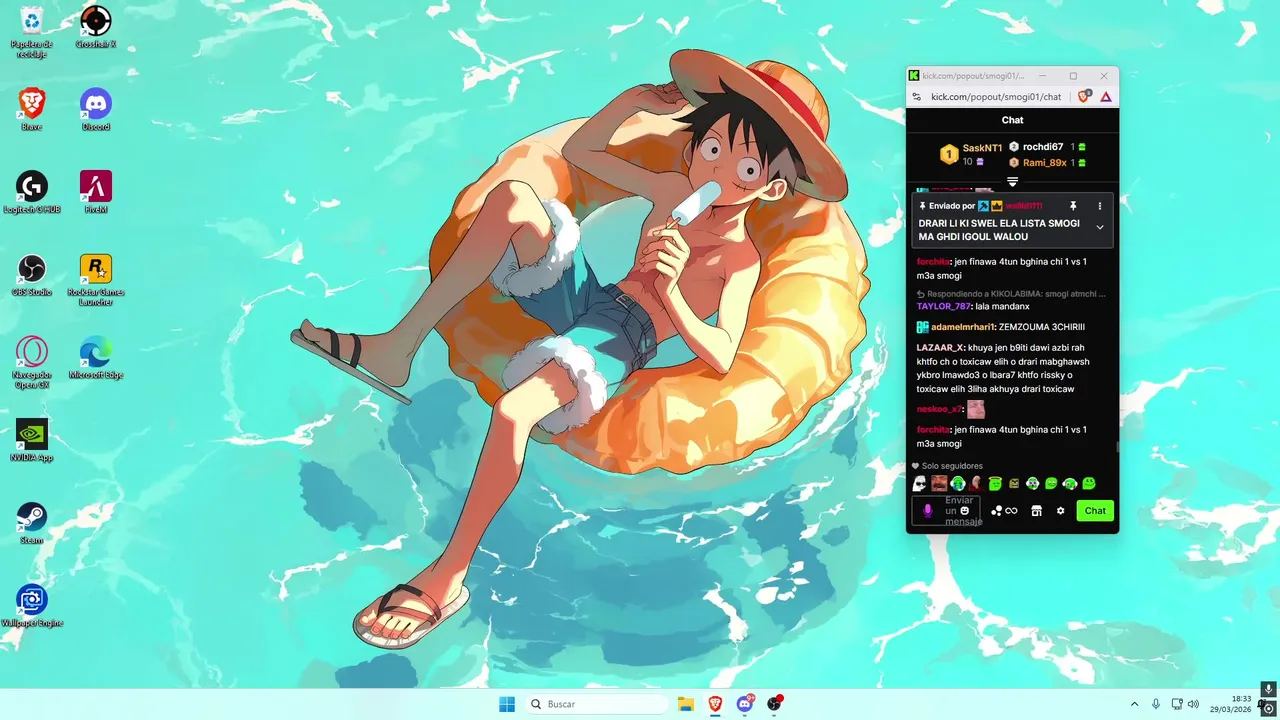1280x720 pixels.
Task: Select the Steam desktop shortcut
Action: point(31,524)
